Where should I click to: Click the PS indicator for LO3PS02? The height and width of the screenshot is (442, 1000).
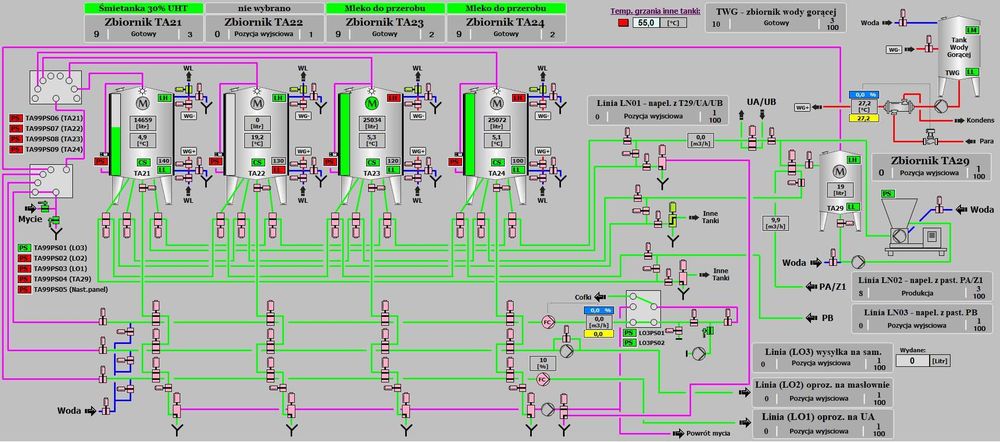[629, 343]
